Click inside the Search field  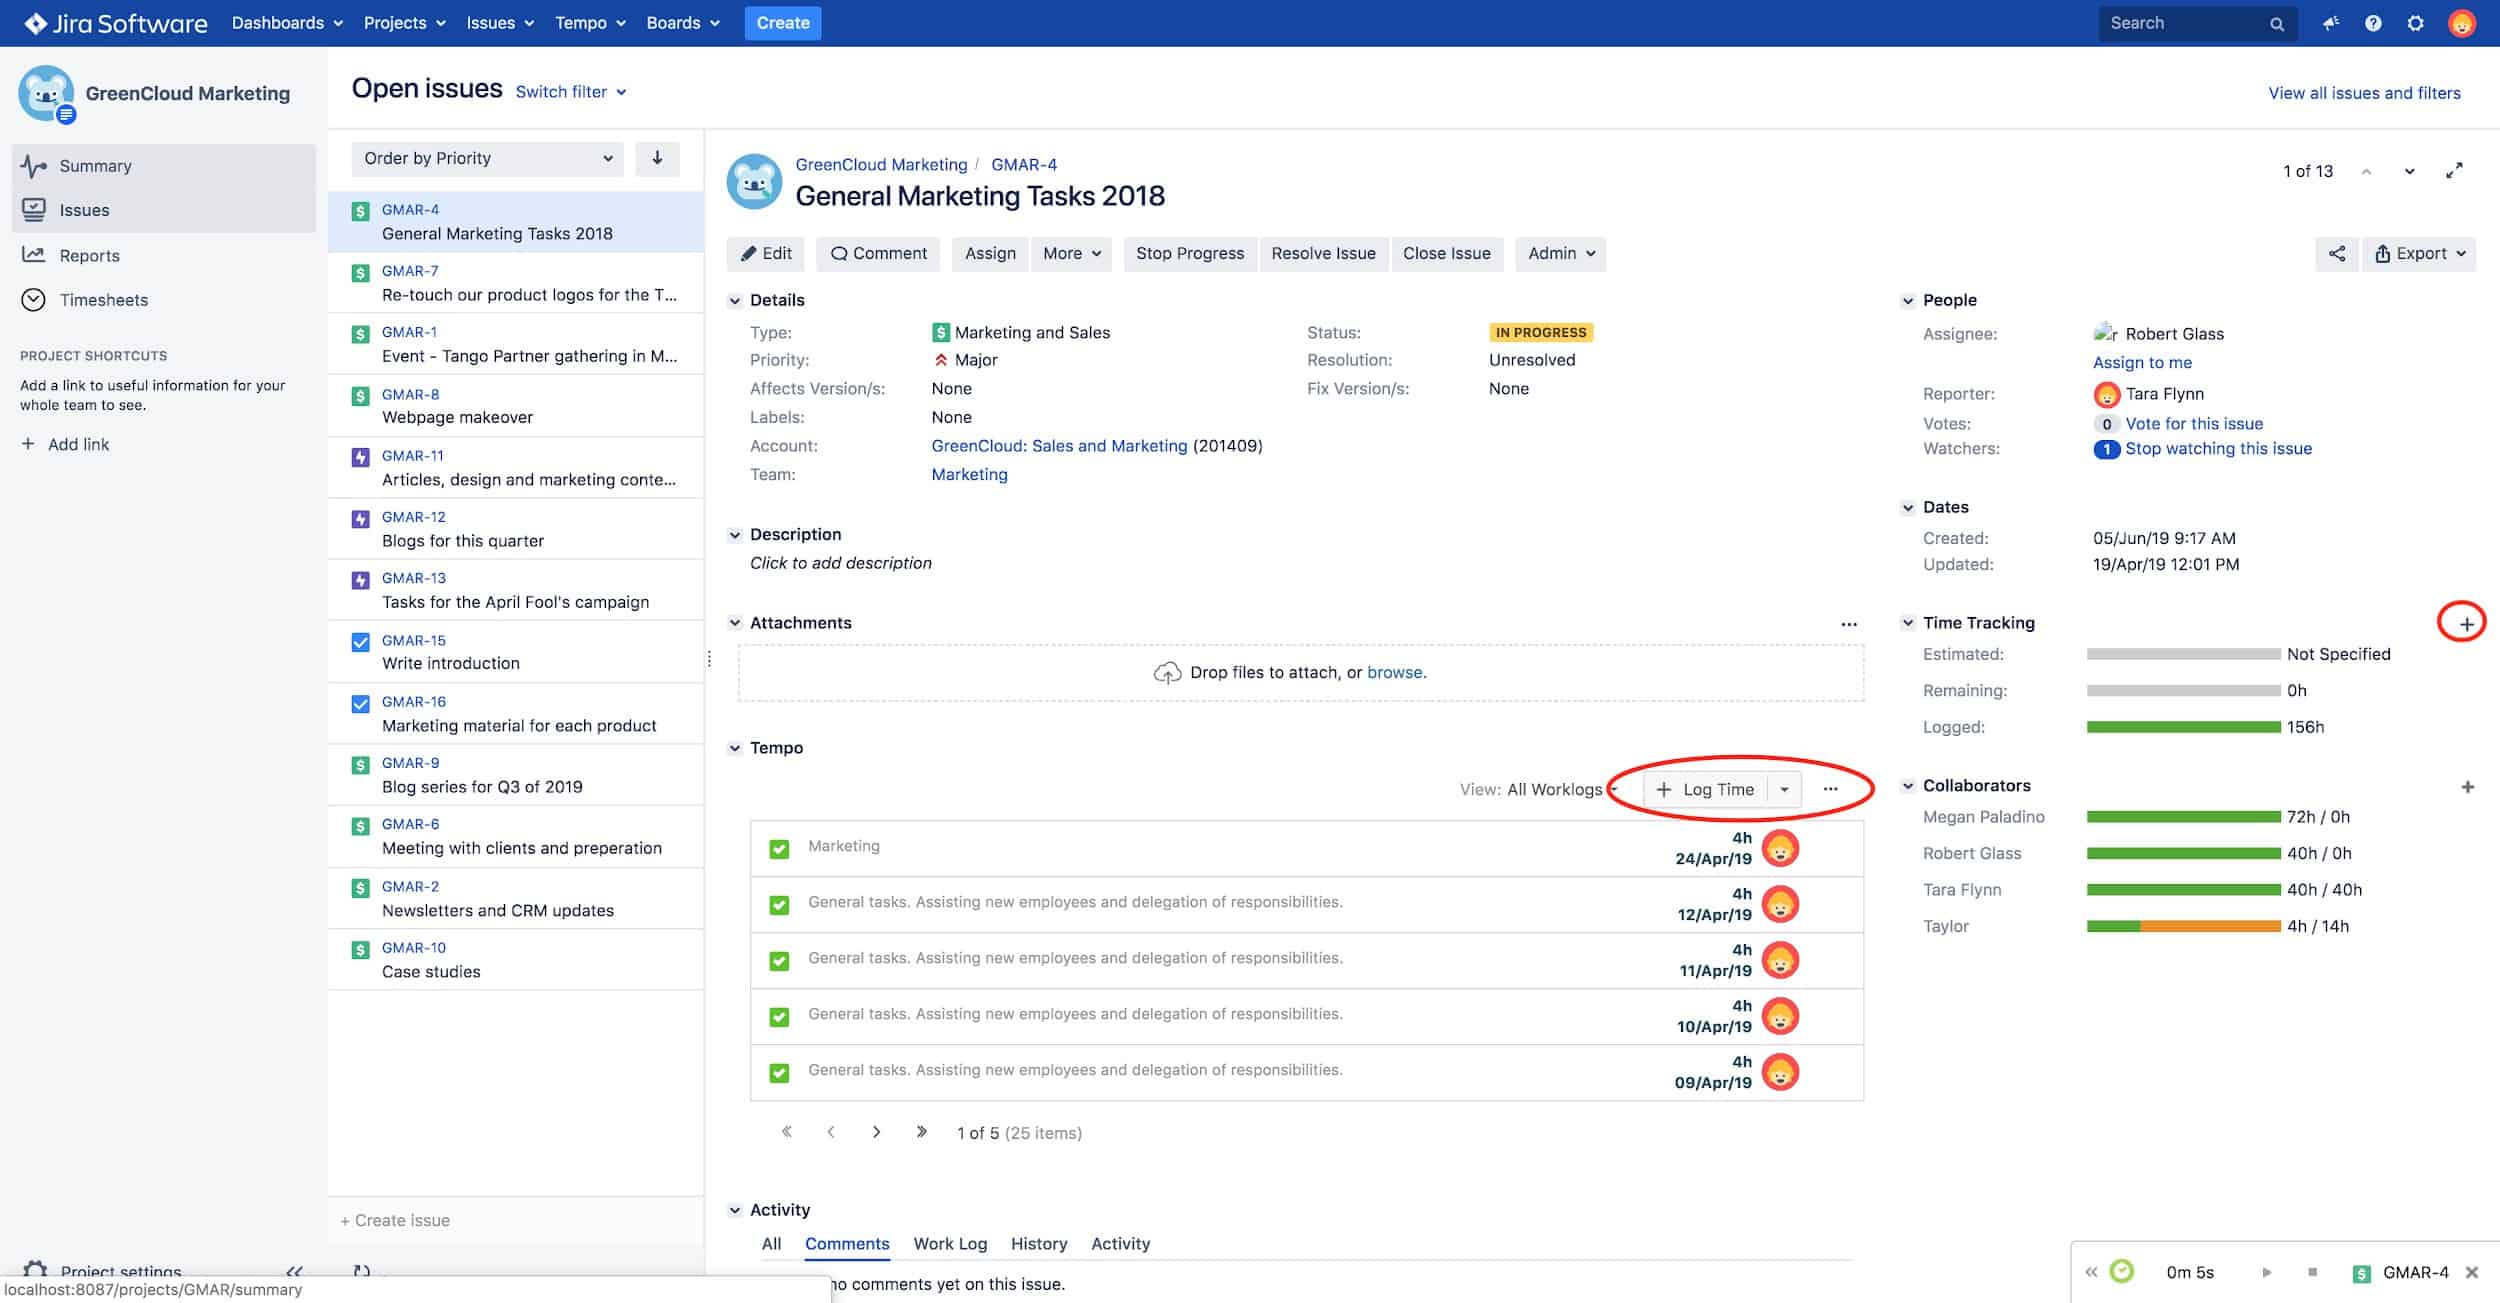click(x=2180, y=22)
